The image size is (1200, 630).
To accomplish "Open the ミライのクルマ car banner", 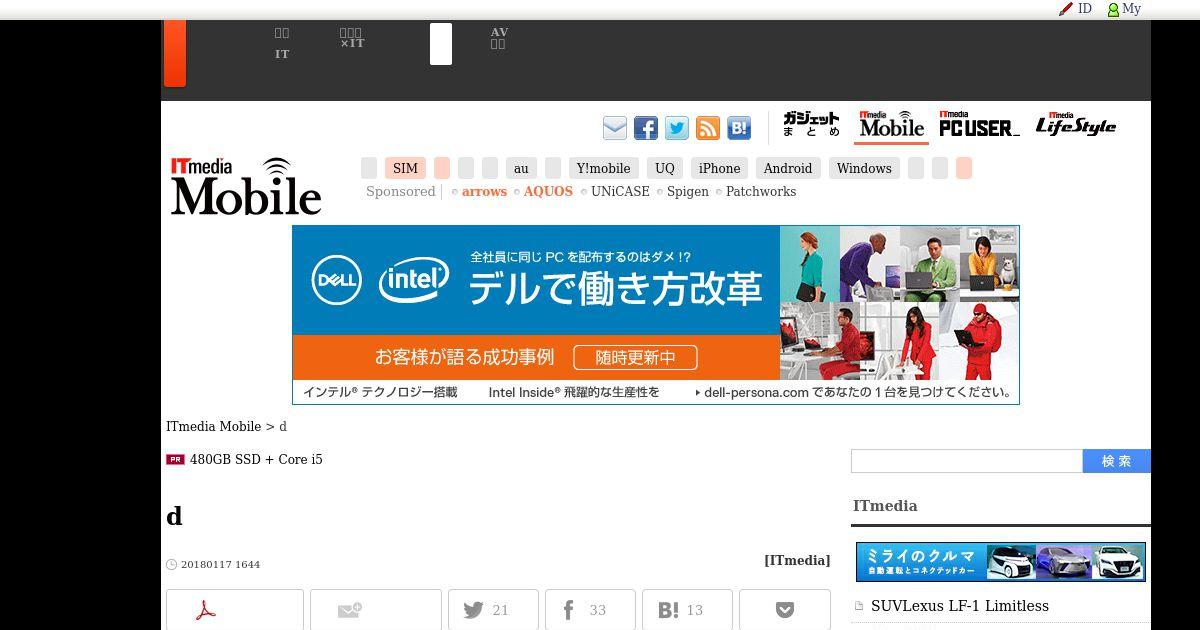I will [1001, 562].
